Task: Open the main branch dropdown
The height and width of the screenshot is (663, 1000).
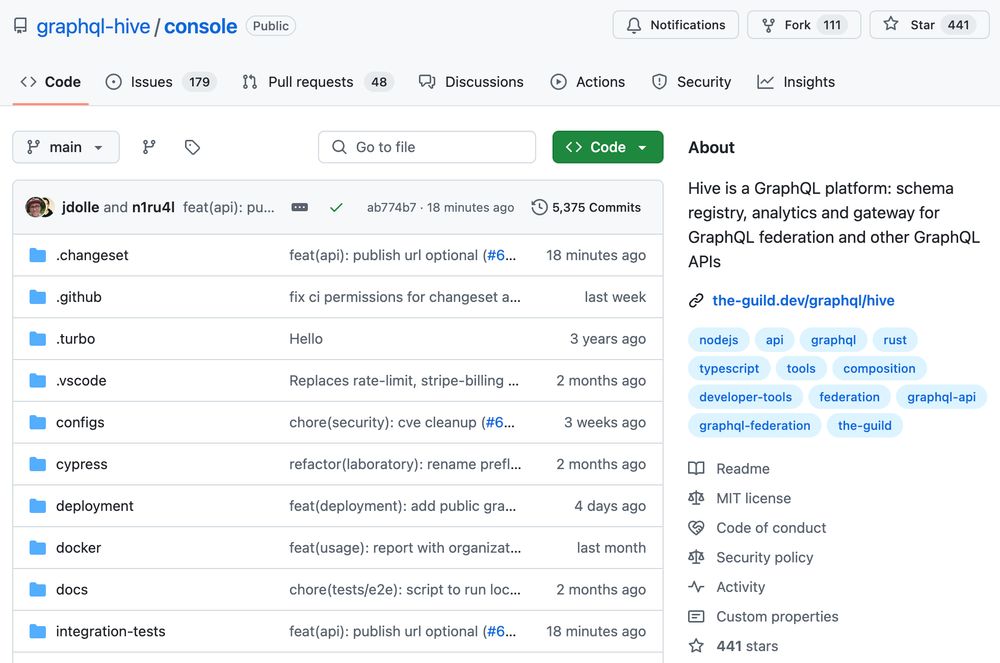Action: [x=66, y=147]
